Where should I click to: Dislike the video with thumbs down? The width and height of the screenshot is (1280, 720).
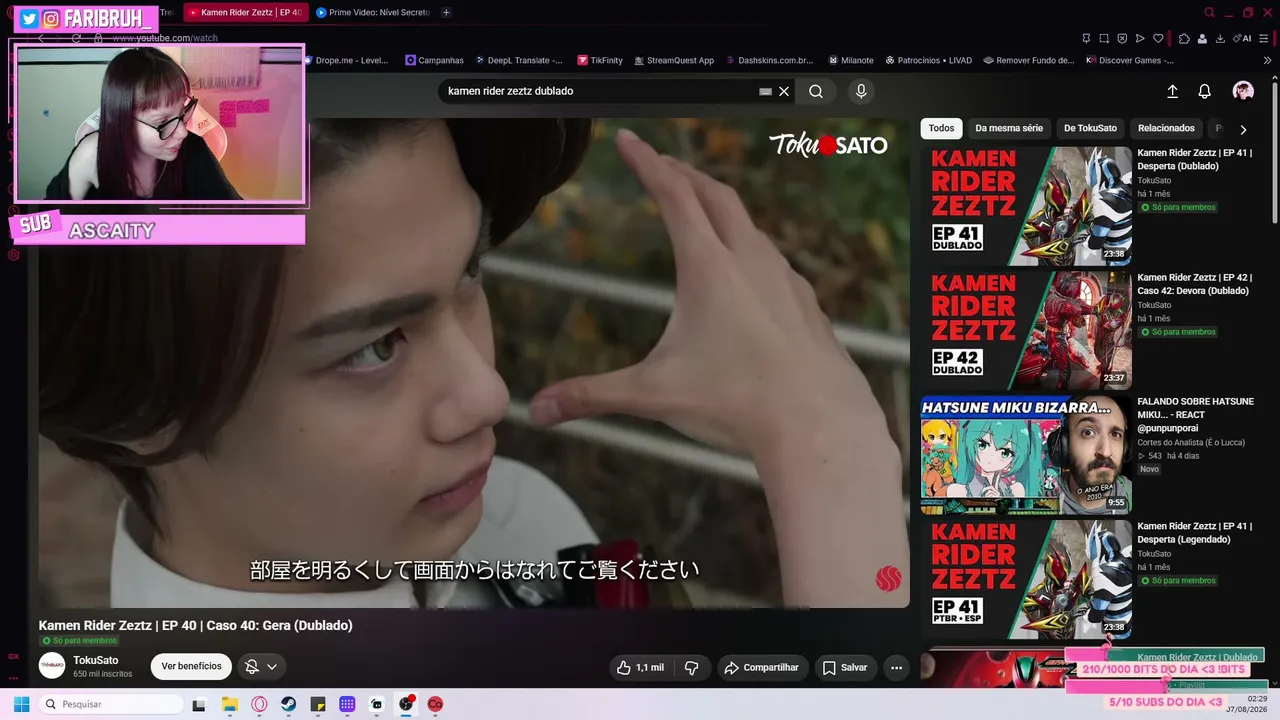tap(691, 667)
